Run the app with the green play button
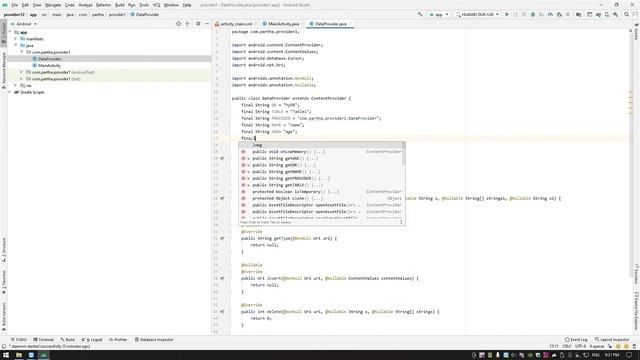The image size is (640, 360). (x=507, y=14)
